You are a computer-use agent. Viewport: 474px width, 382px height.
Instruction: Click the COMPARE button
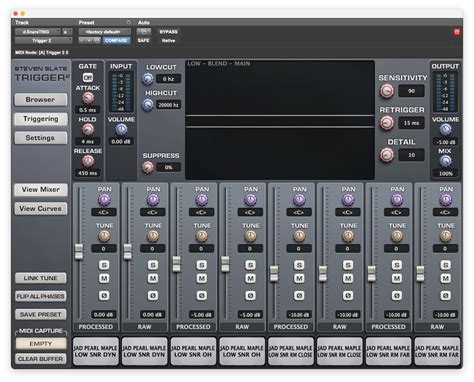tap(116, 41)
